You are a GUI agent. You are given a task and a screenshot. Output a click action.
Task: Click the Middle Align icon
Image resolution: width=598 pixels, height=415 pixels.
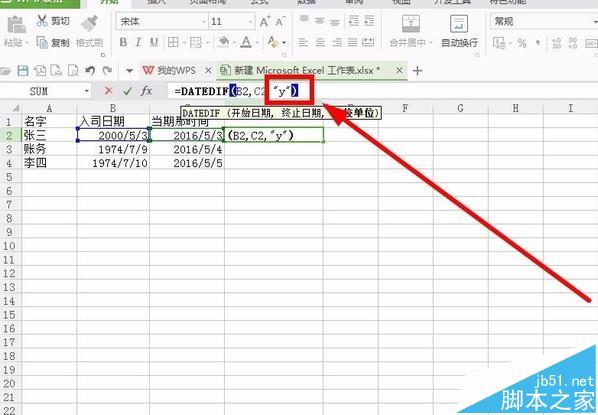(320, 21)
